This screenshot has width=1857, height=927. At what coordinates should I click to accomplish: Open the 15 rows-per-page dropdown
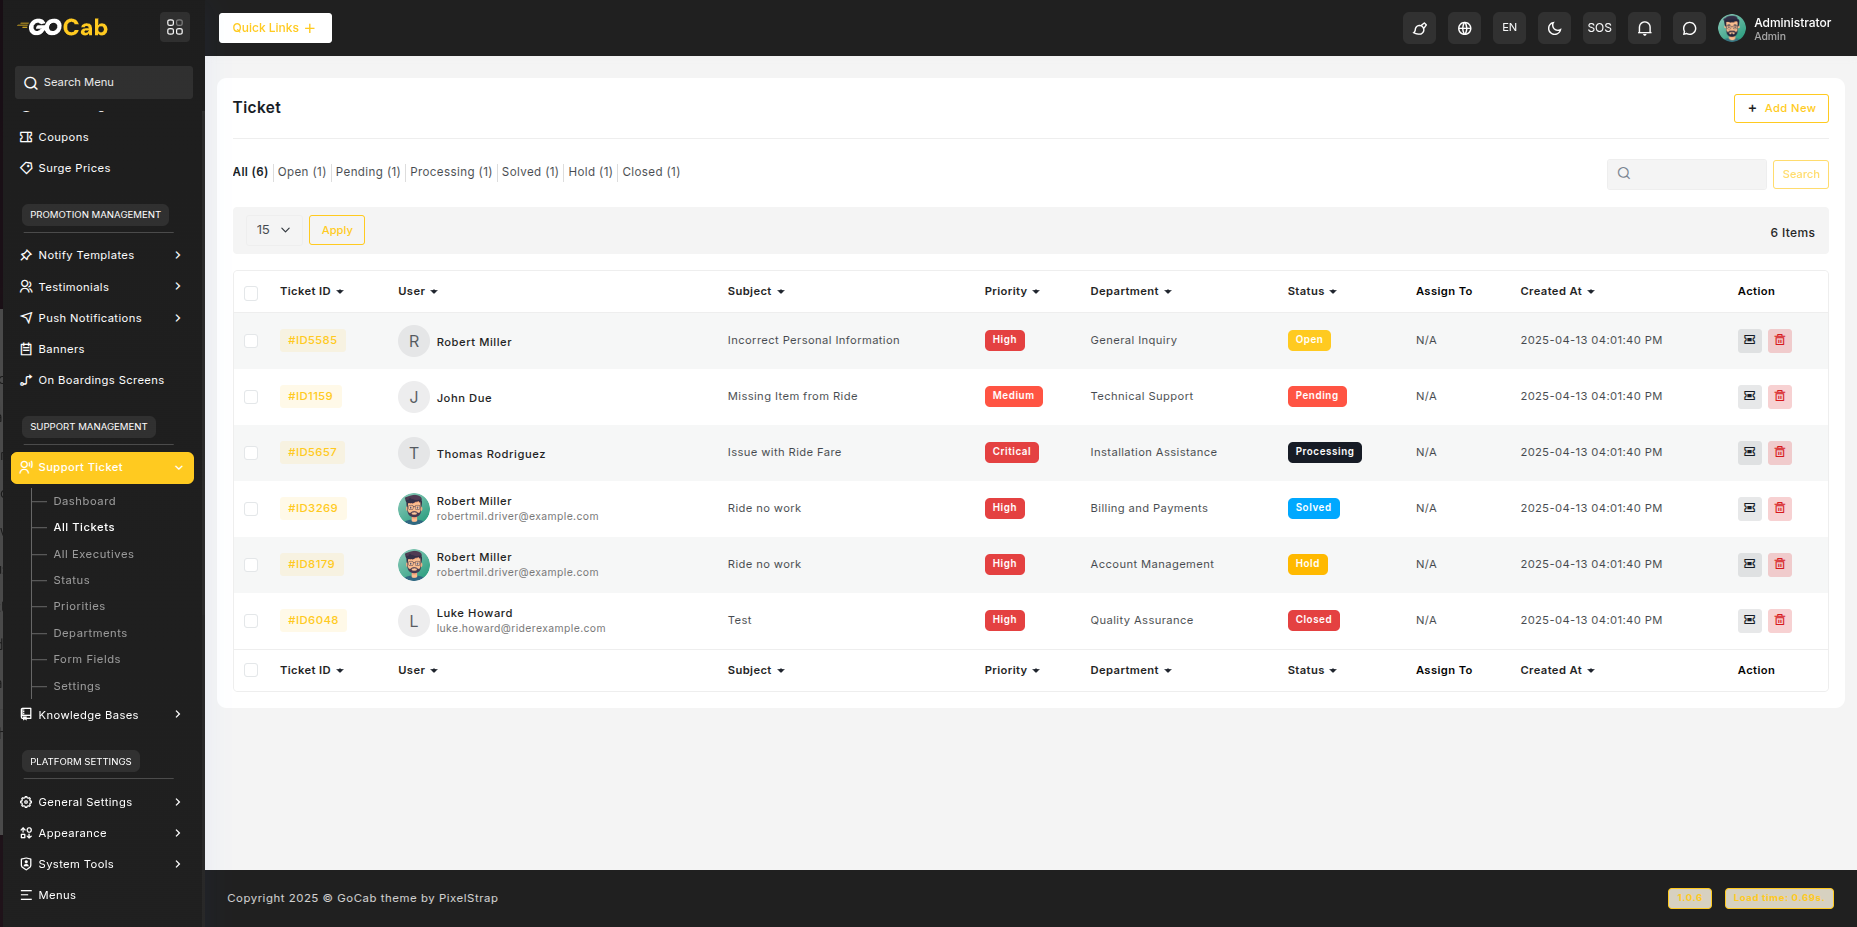pyautogui.click(x=273, y=230)
